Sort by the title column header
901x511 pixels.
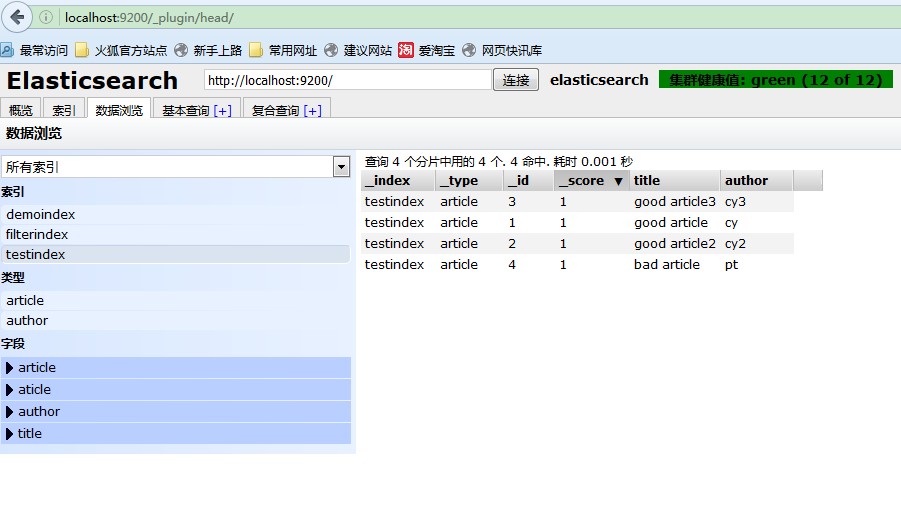pos(675,180)
